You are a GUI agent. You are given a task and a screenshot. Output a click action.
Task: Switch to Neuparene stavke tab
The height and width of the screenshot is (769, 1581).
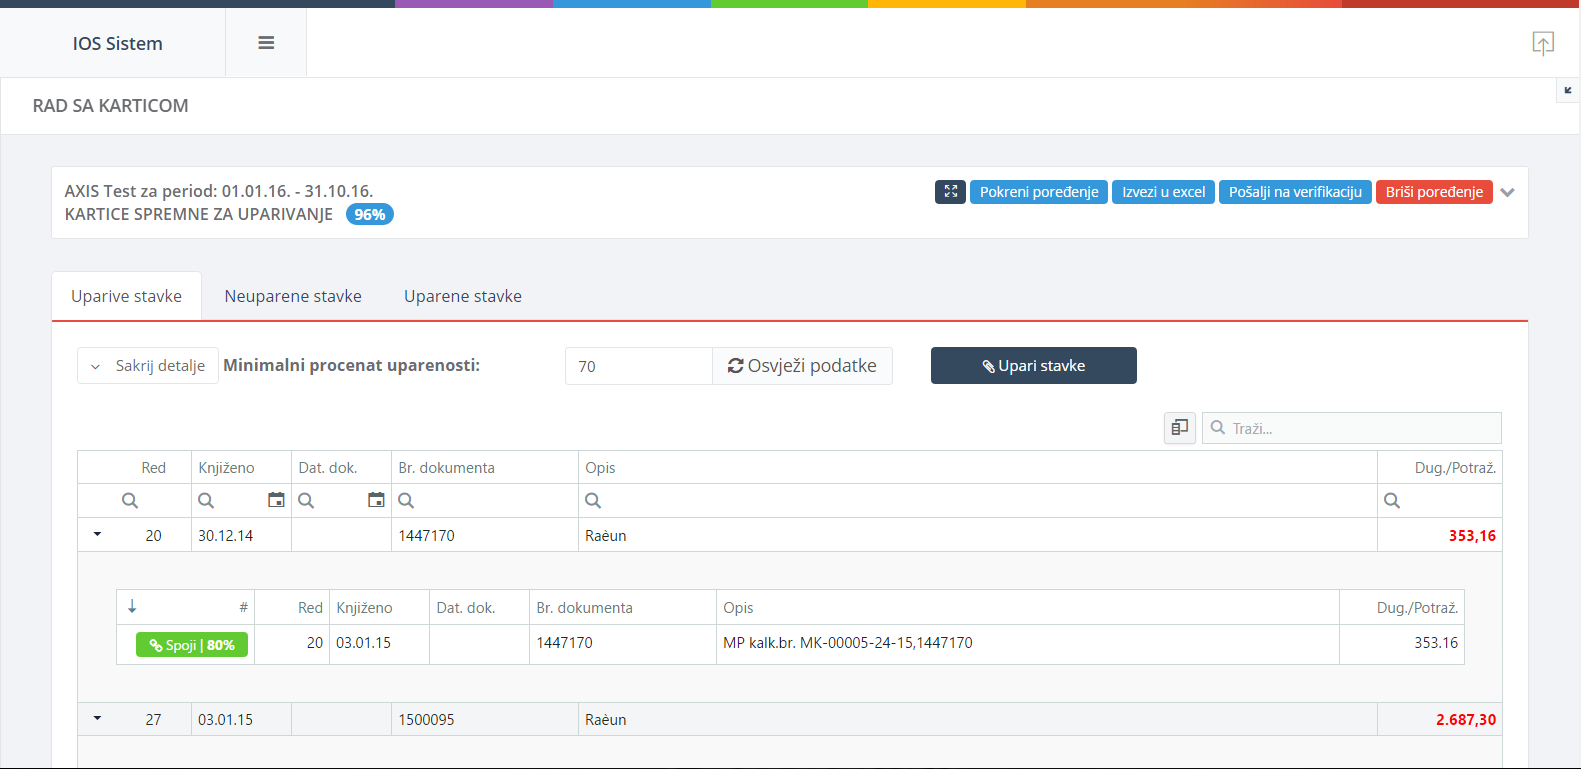tap(293, 296)
